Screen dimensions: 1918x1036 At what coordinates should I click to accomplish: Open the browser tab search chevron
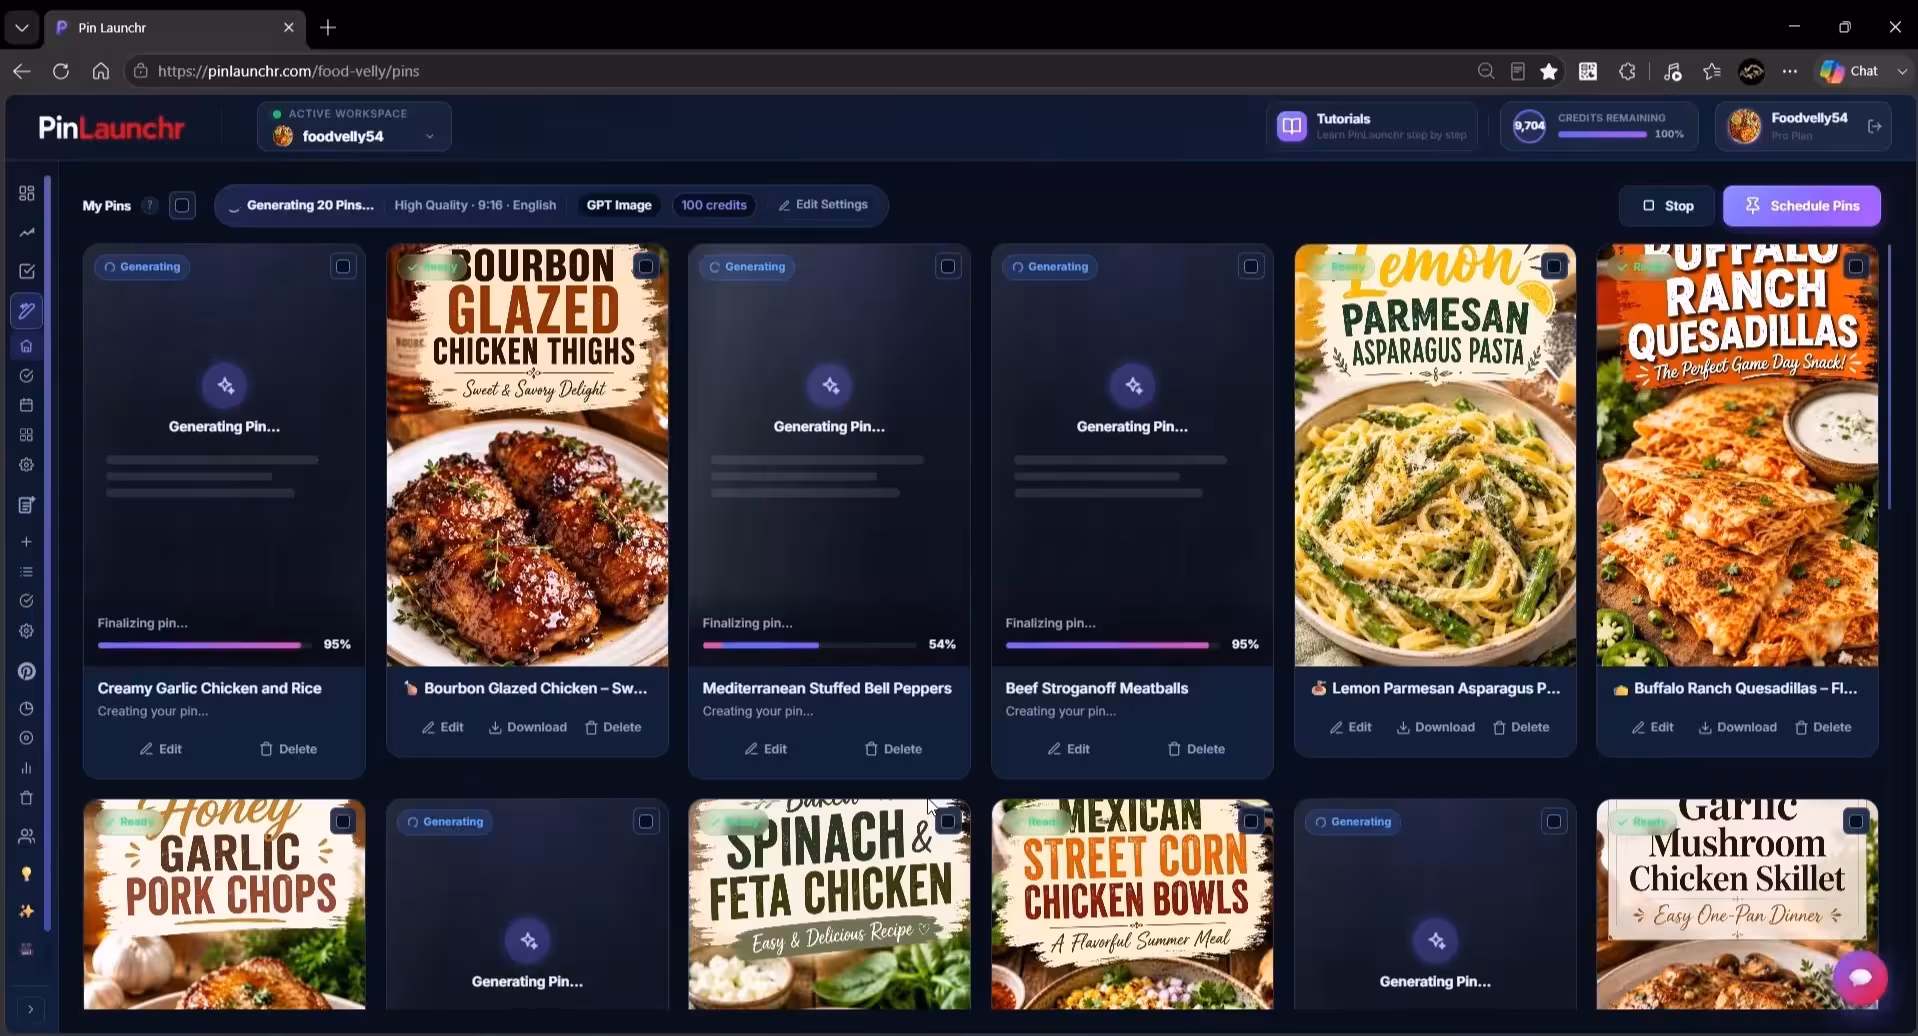coord(21,27)
